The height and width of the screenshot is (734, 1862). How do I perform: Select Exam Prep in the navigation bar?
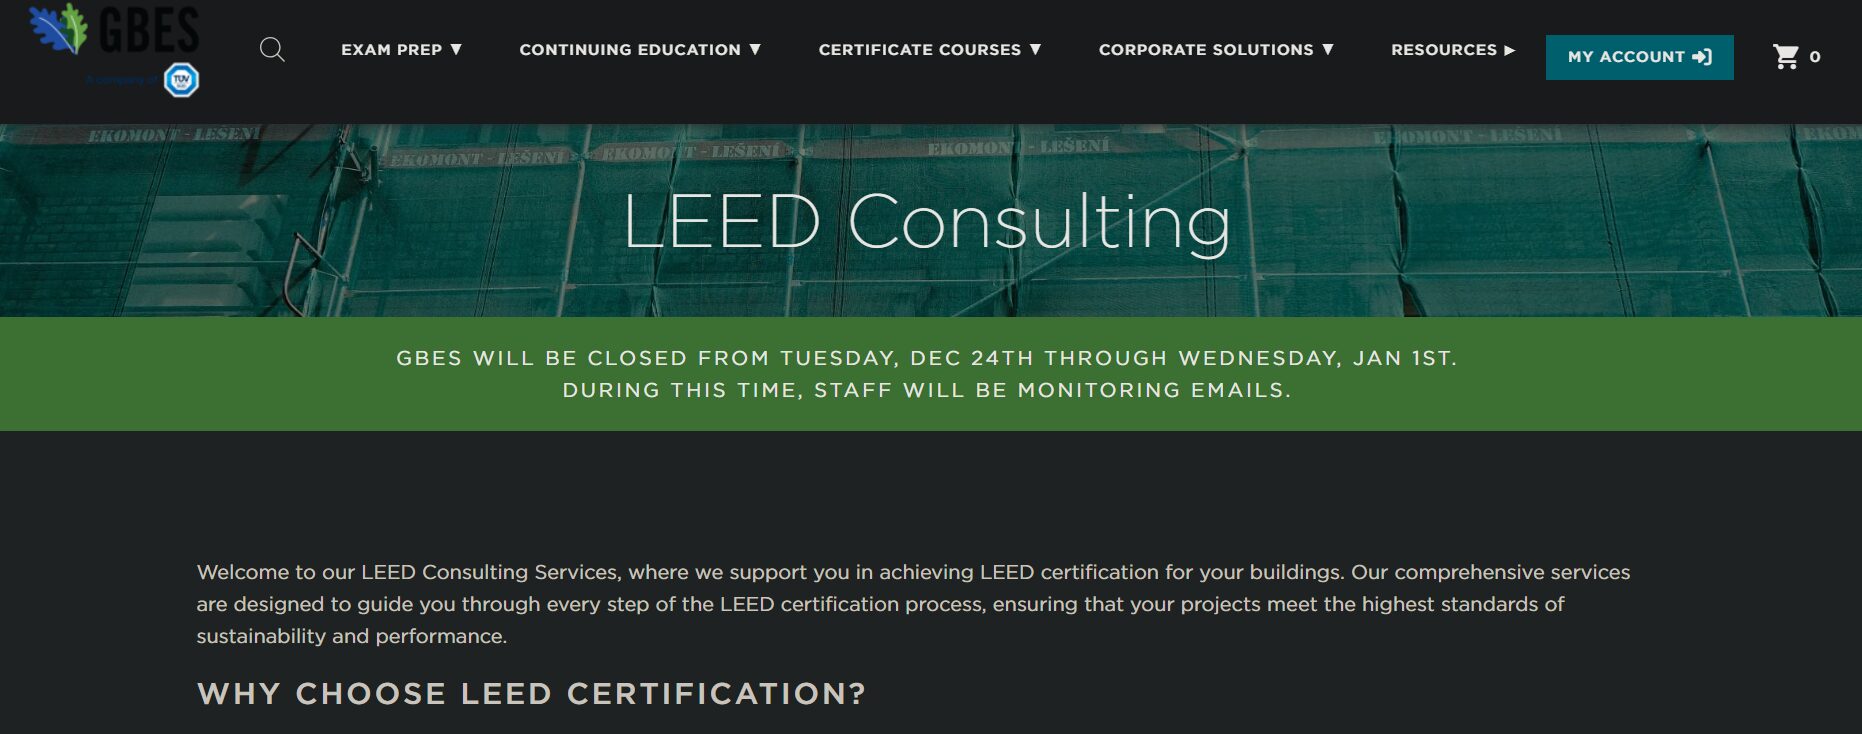click(392, 49)
